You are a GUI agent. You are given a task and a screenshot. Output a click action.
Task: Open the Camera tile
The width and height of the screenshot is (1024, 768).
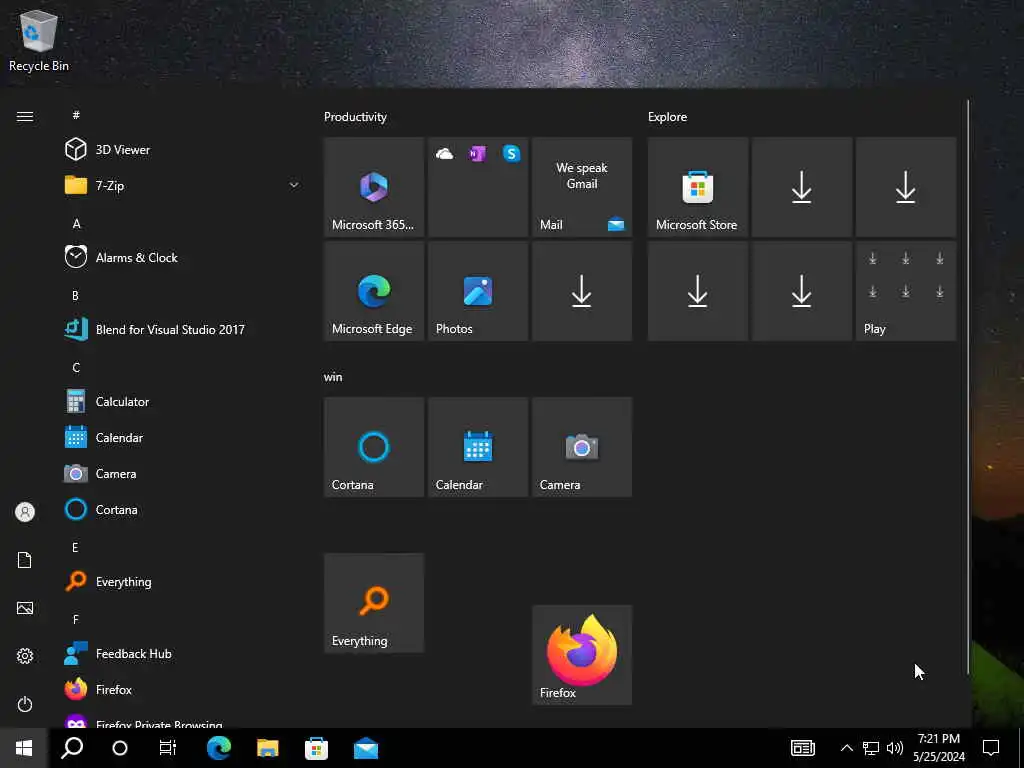pos(582,447)
